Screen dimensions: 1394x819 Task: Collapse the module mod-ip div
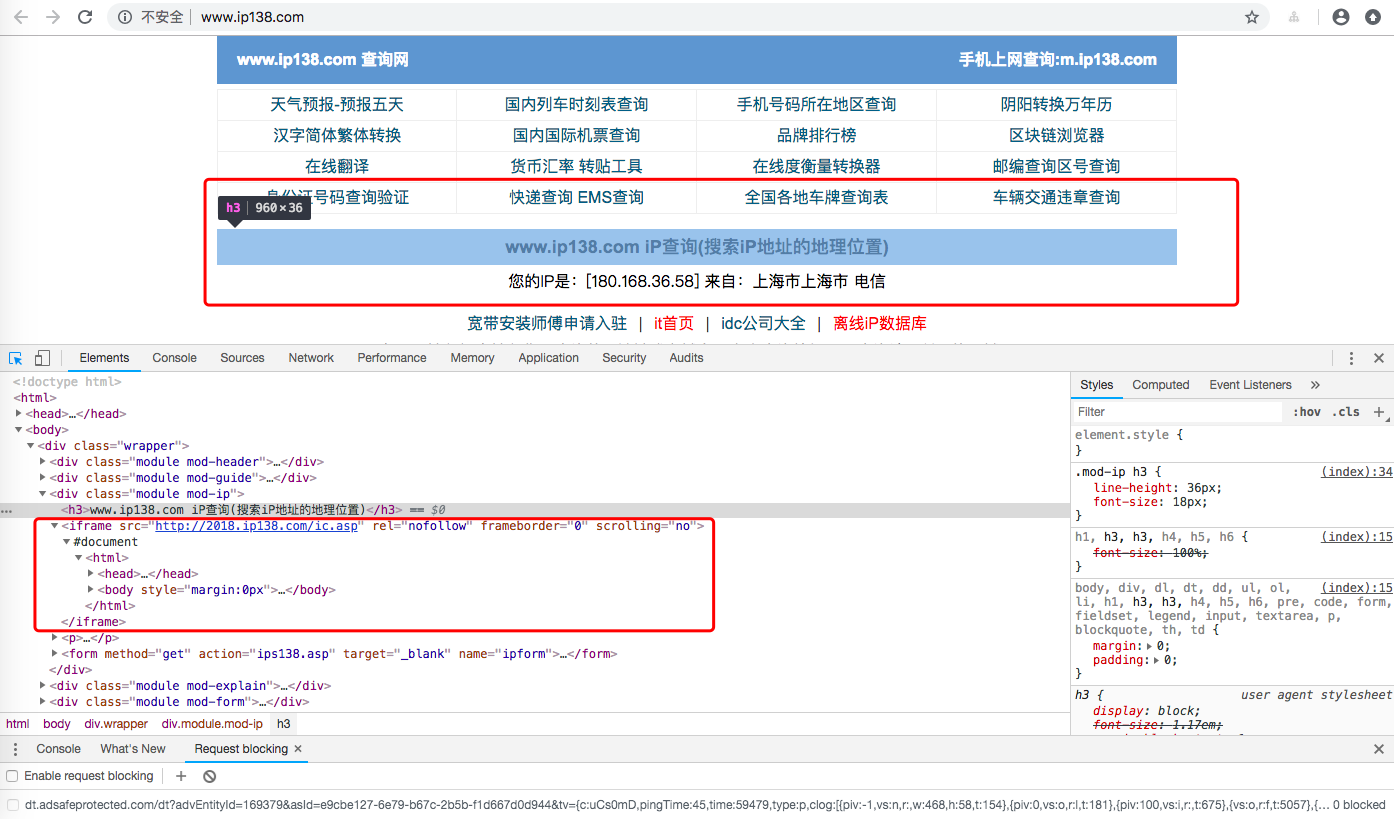43,494
